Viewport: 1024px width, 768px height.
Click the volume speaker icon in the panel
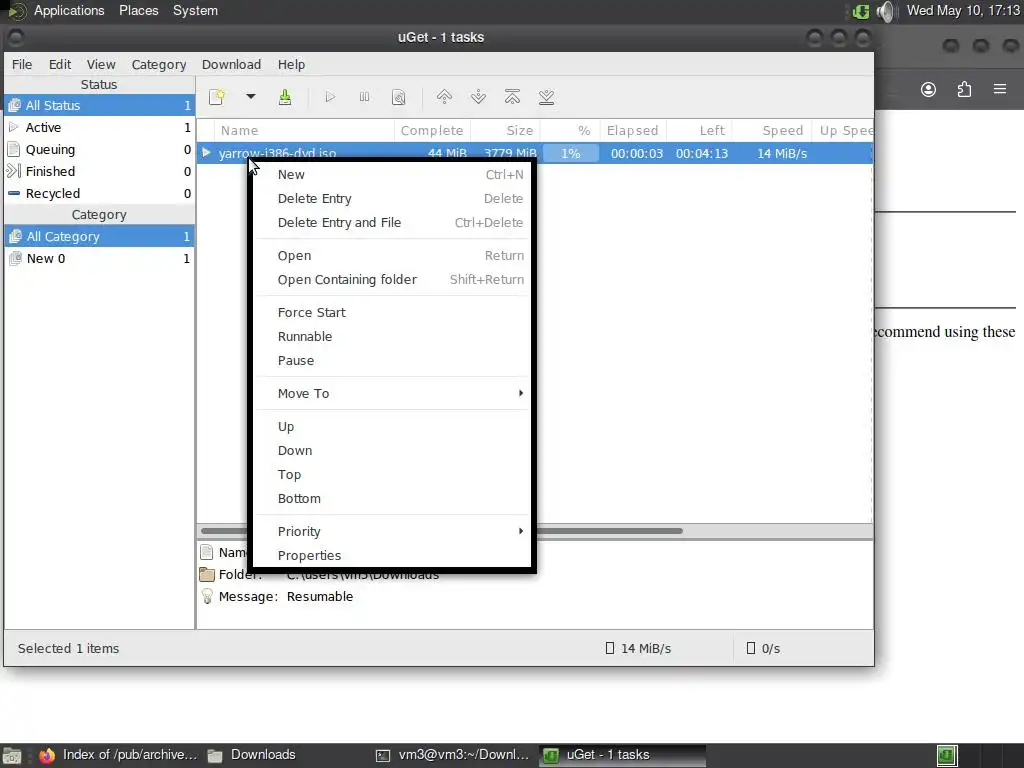click(886, 11)
